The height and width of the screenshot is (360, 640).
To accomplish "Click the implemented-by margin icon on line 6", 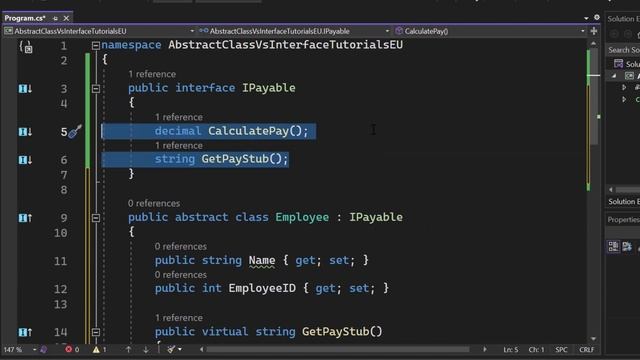I will coord(25,160).
